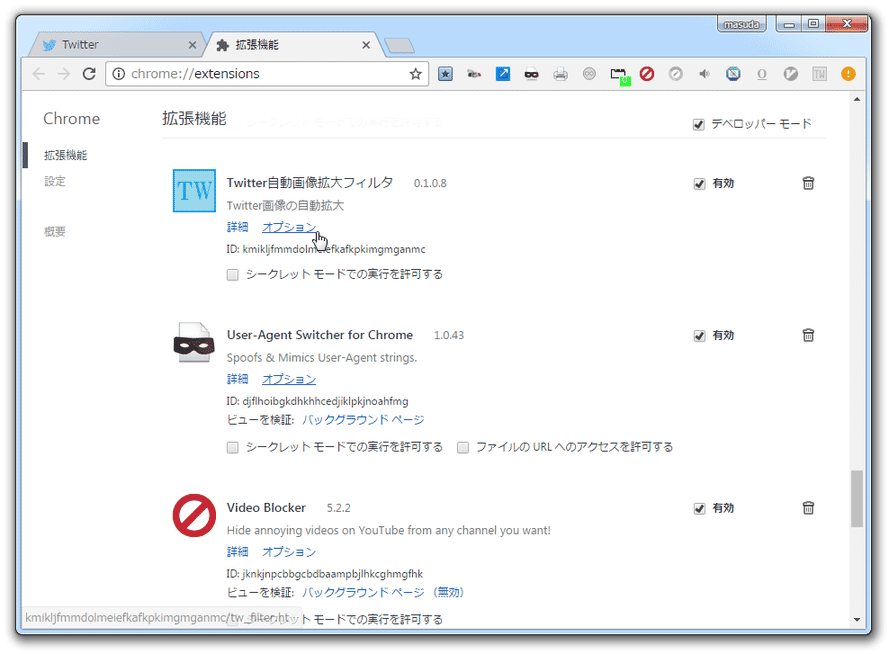Inspect User-Agent Switcher バックグラウンド ページ link
The height and width of the screenshot is (654, 889).
363,419
